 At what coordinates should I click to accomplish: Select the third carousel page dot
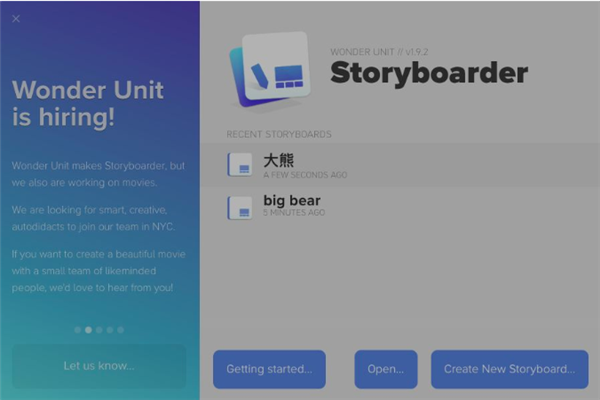coord(99,330)
